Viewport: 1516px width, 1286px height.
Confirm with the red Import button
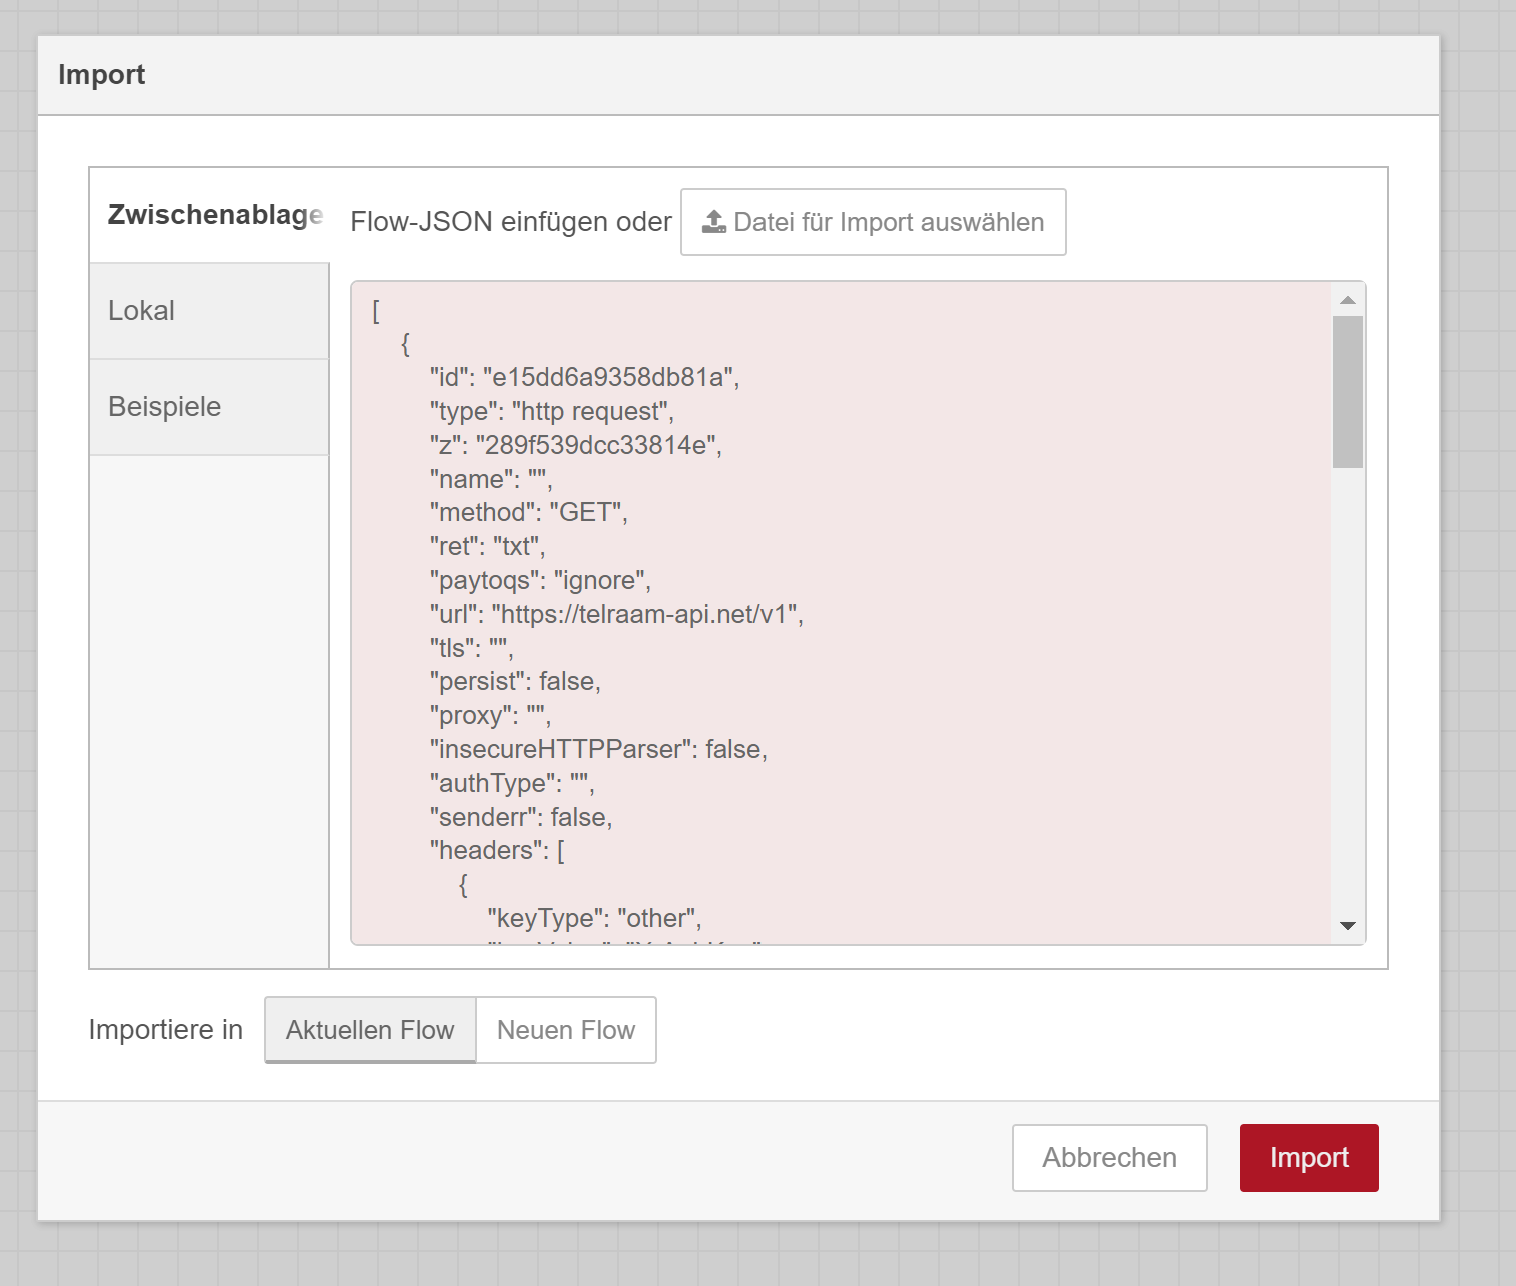(1309, 1158)
